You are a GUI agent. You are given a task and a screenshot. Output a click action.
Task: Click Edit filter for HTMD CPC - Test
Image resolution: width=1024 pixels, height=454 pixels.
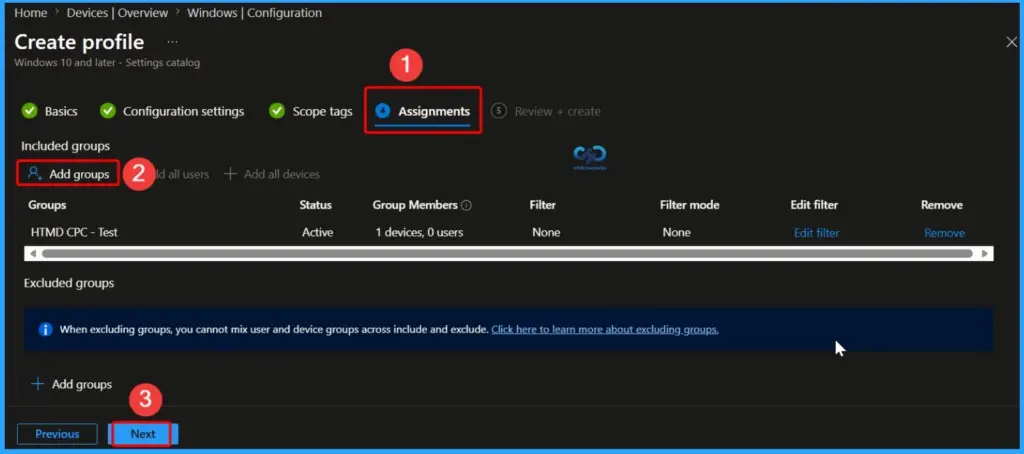click(x=816, y=233)
